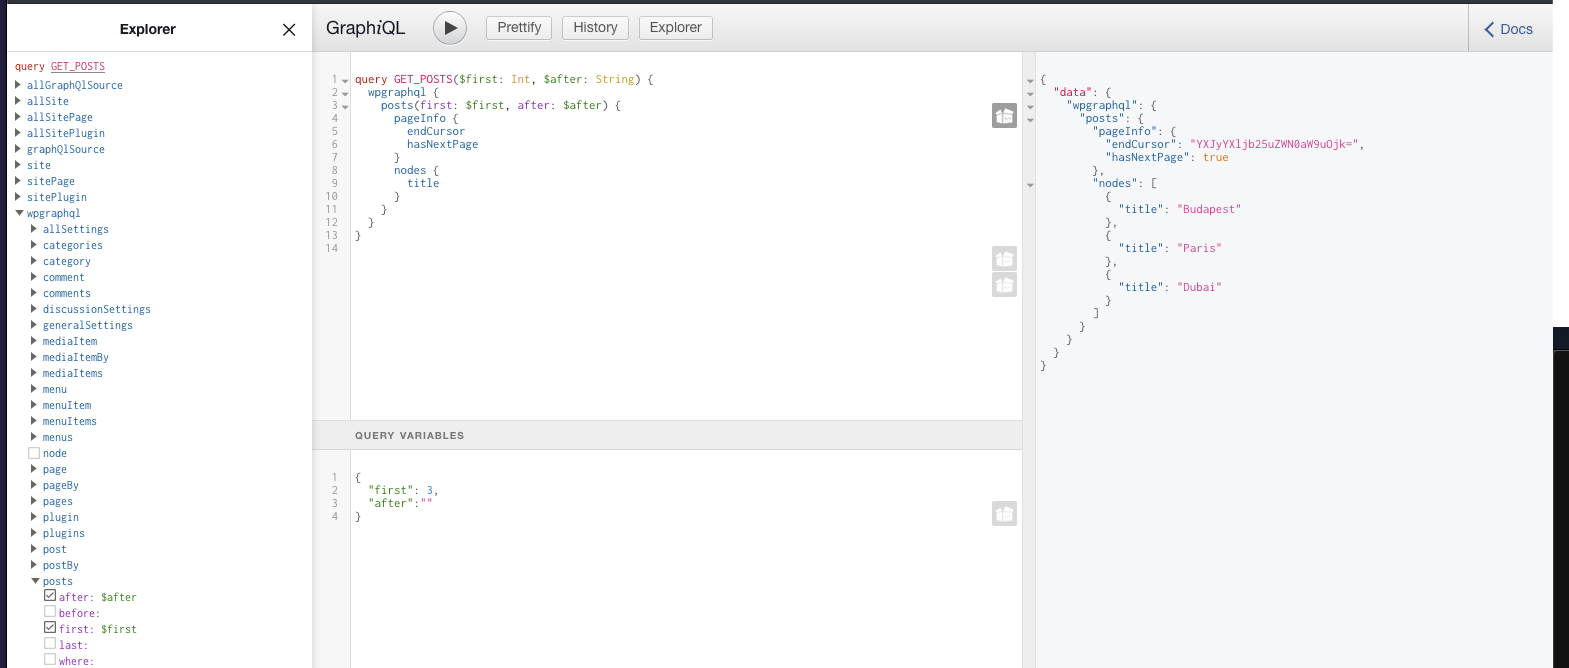The image size is (1569, 668).
Task: Enable the last: argument checkbox
Action: pyautogui.click(x=50, y=644)
